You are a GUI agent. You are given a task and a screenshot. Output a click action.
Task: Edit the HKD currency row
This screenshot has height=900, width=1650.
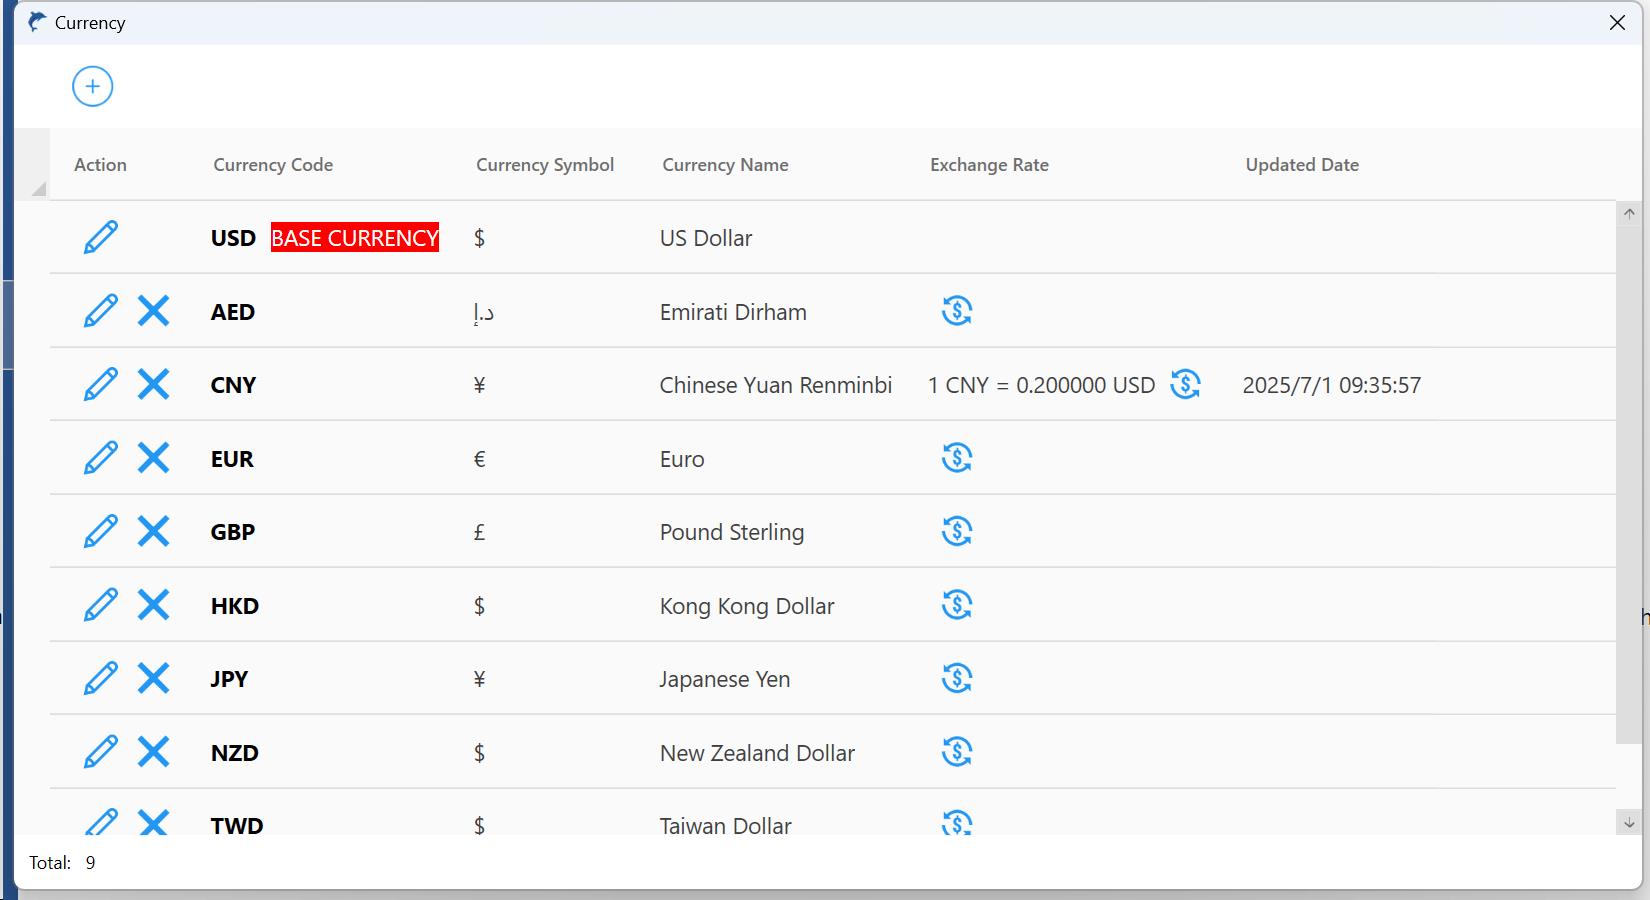100,605
